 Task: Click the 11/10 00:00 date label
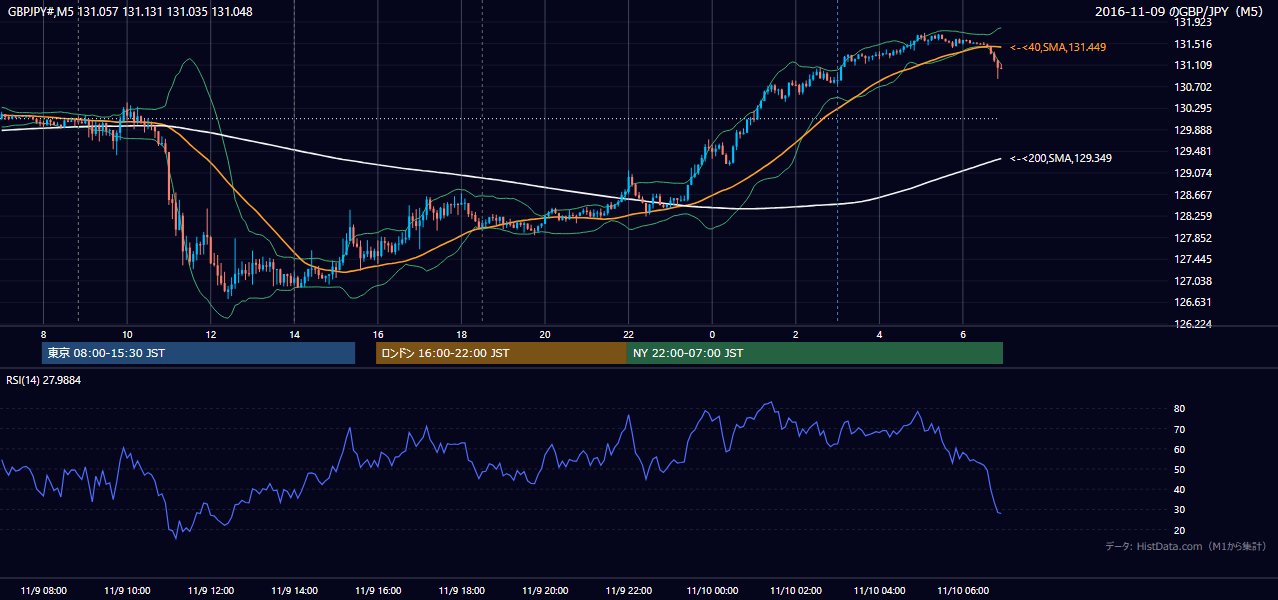[x=712, y=590]
